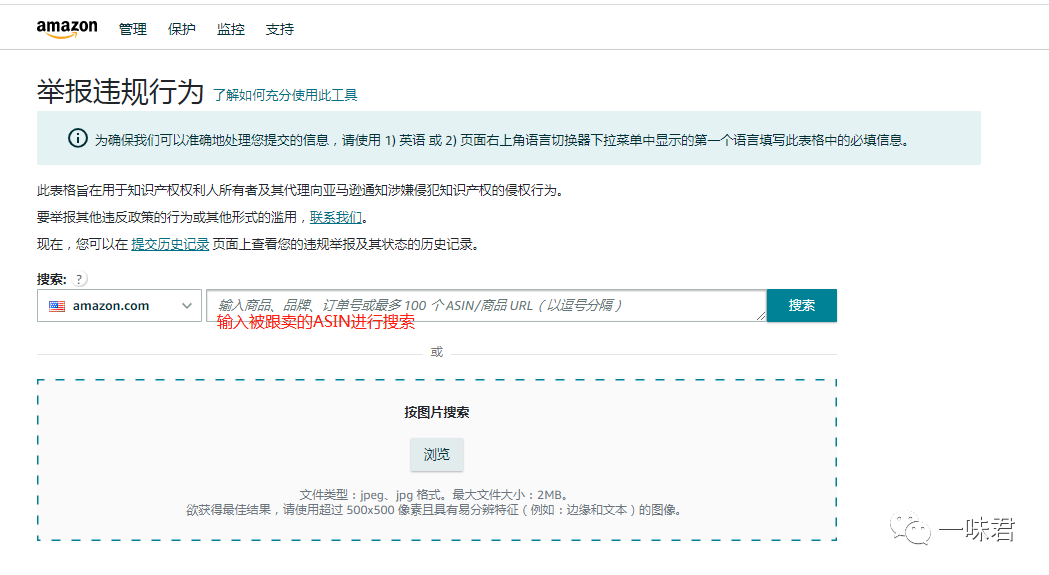Open the 管理 menu

point(132,29)
